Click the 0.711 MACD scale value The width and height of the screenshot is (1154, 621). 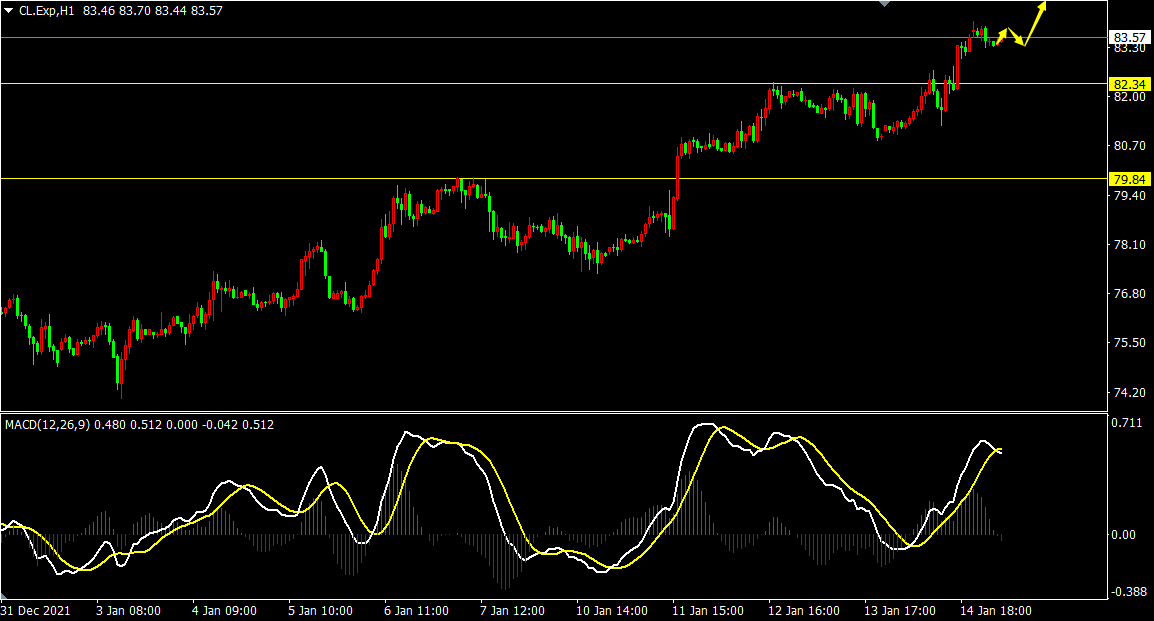[x=1128, y=422]
